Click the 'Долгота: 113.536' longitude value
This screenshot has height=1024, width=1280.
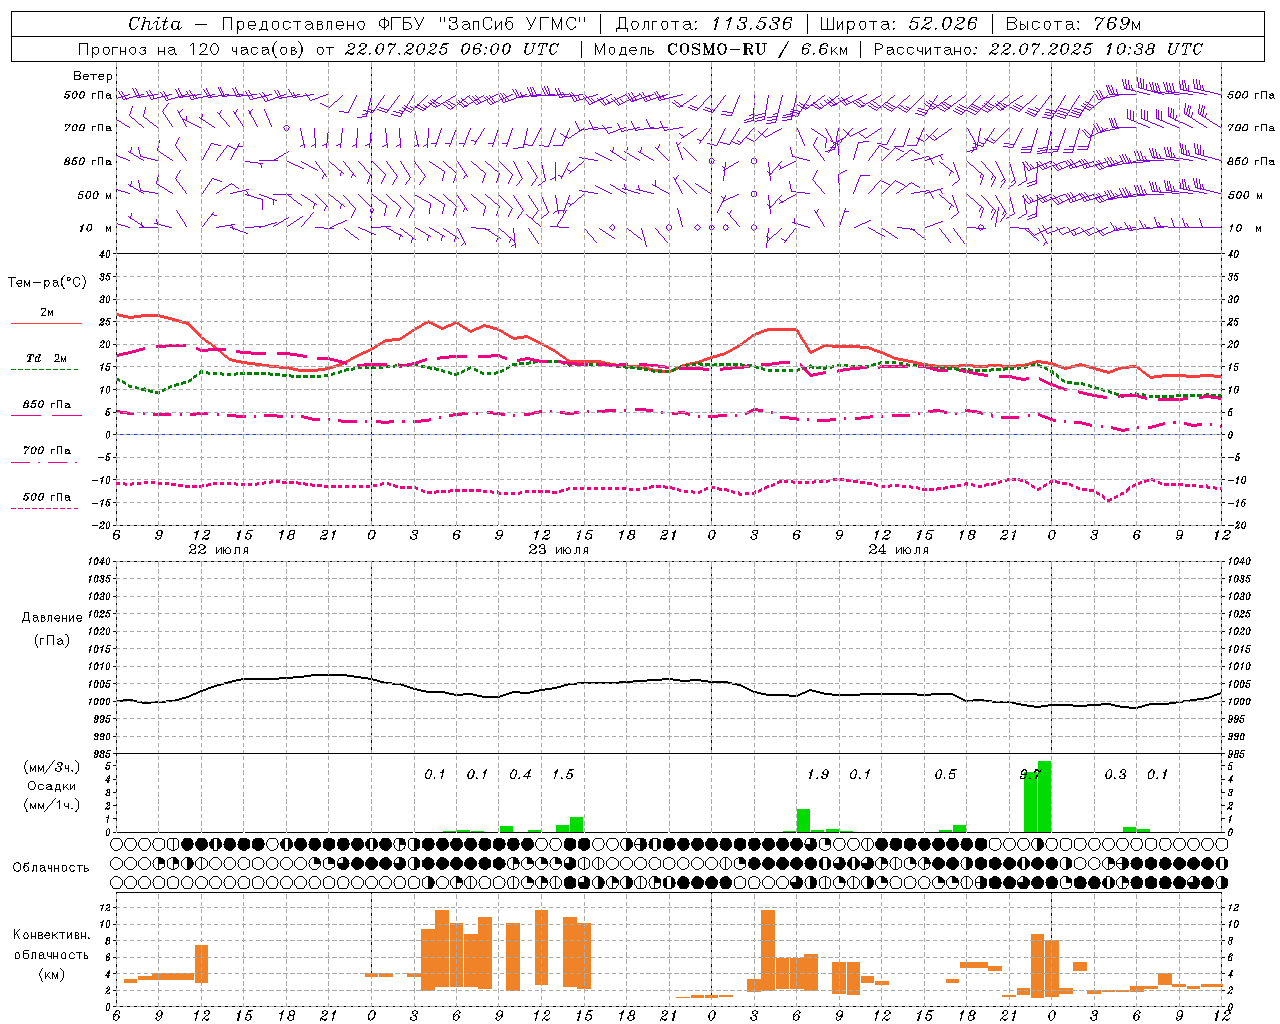[x=704, y=24]
